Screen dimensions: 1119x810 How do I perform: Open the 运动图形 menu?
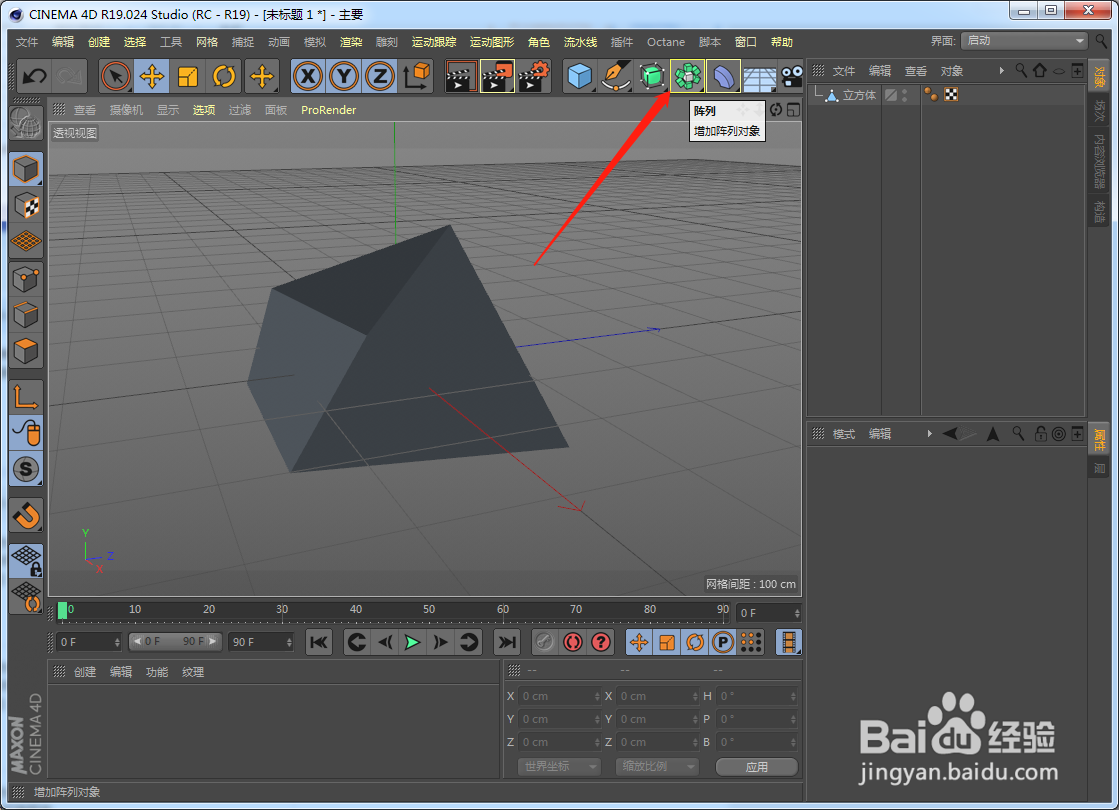(x=492, y=42)
